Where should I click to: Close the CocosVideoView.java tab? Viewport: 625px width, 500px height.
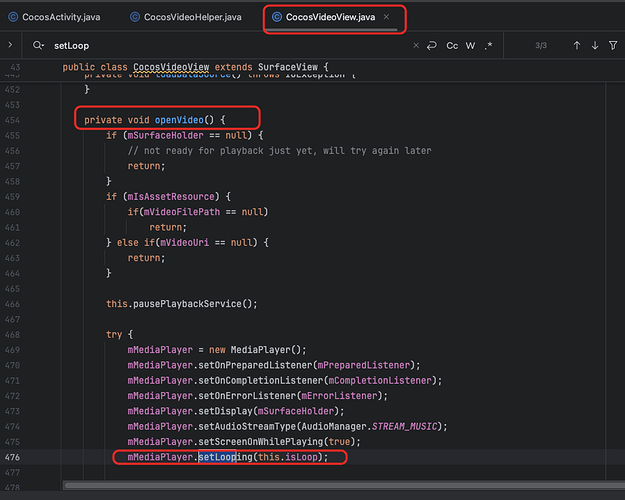pos(386,17)
